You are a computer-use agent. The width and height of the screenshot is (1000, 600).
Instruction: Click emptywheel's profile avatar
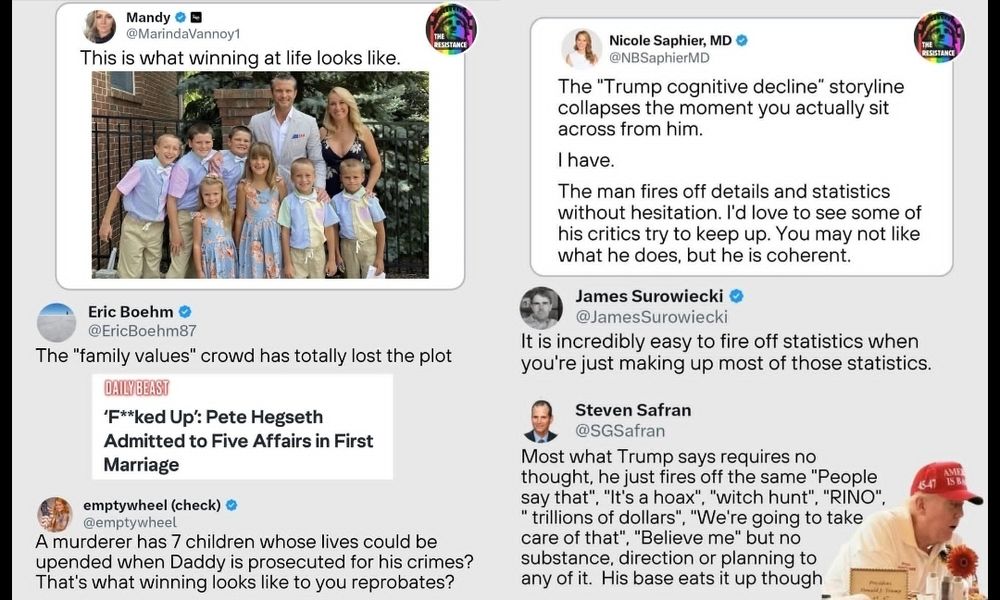coord(55,514)
